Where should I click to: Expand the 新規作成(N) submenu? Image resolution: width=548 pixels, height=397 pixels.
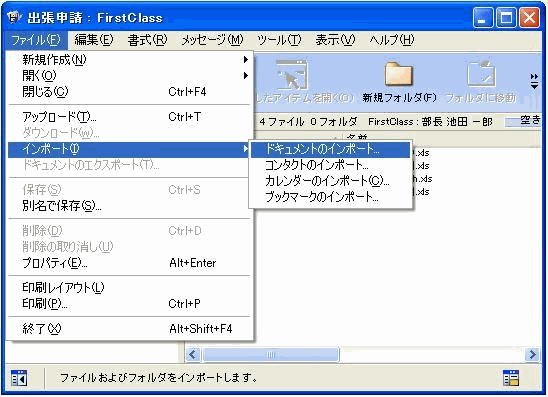(129, 60)
